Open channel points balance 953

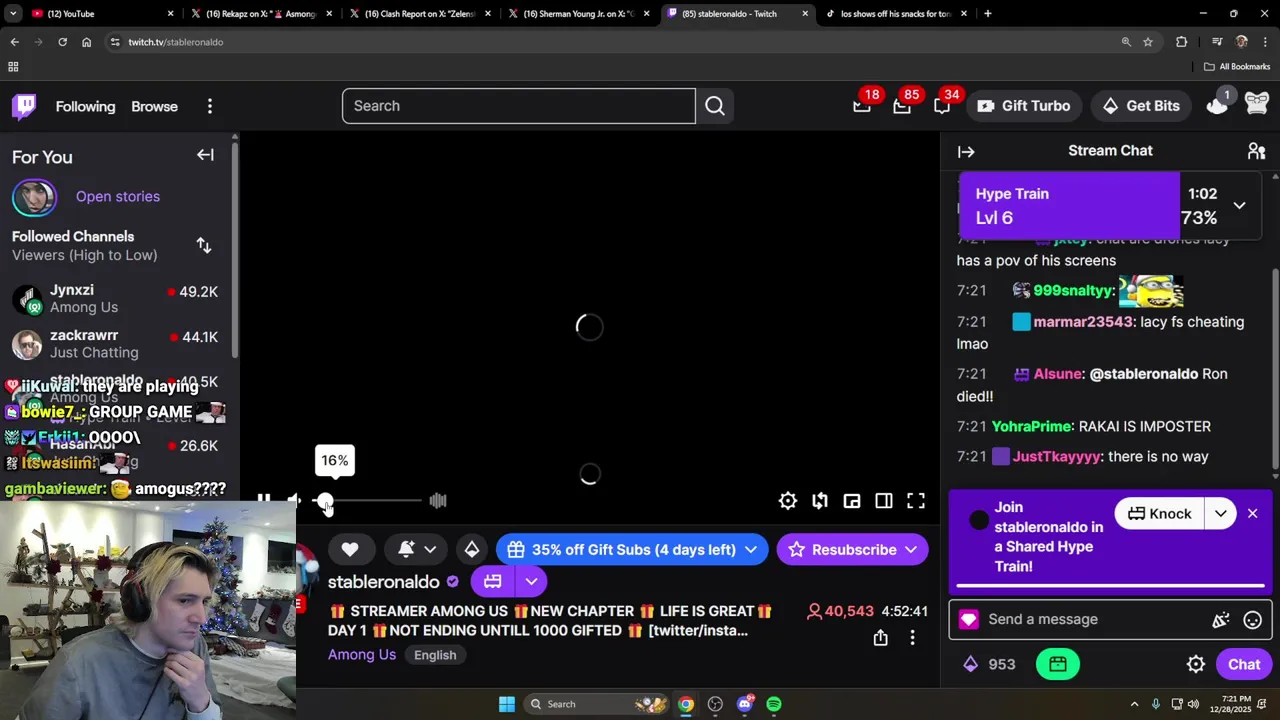[x=989, y=665]
